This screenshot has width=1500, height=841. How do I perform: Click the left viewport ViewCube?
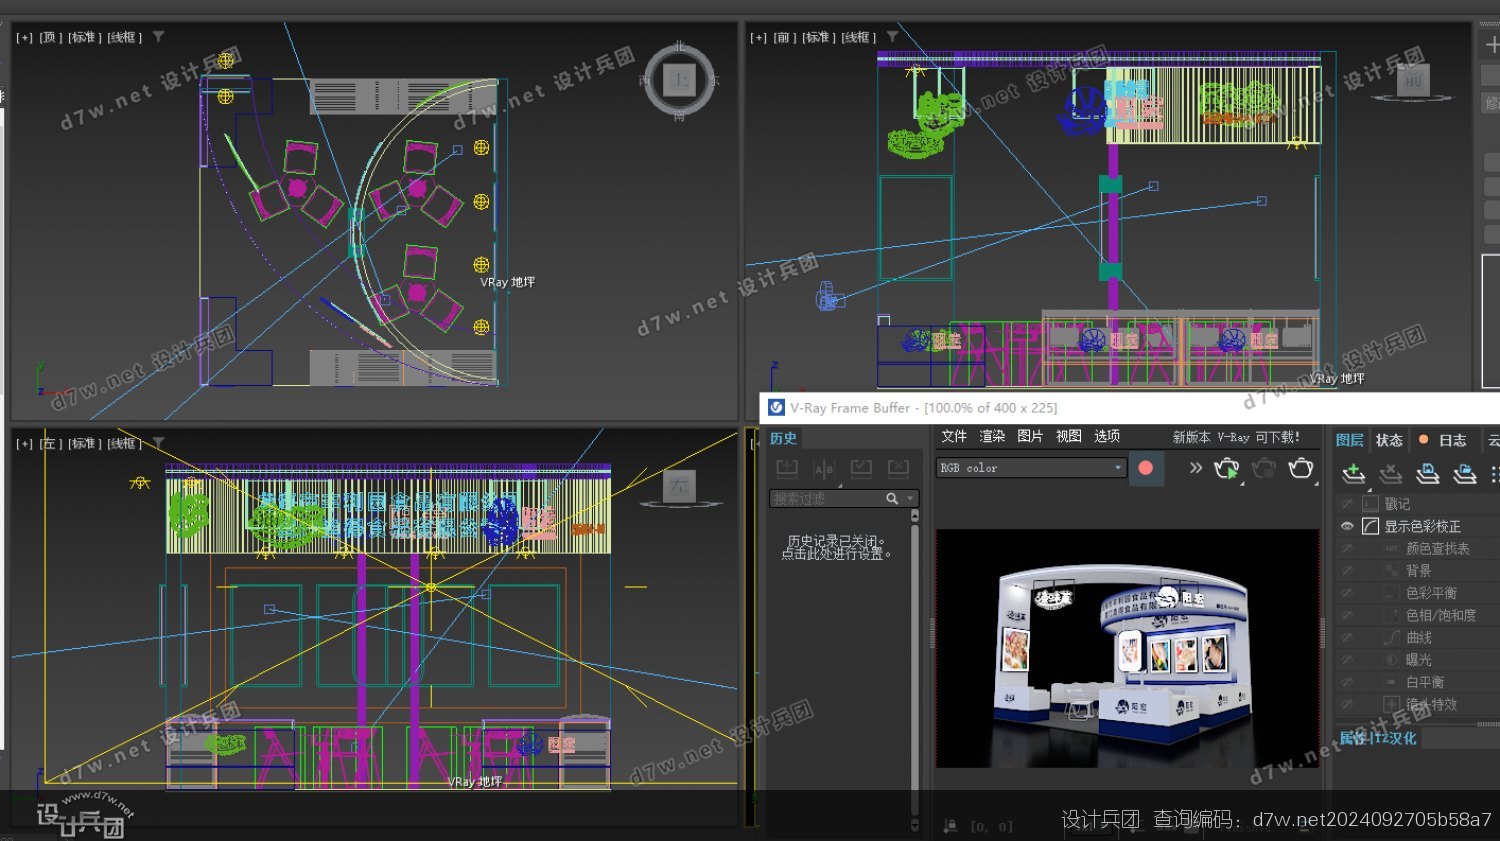(679, 487)
